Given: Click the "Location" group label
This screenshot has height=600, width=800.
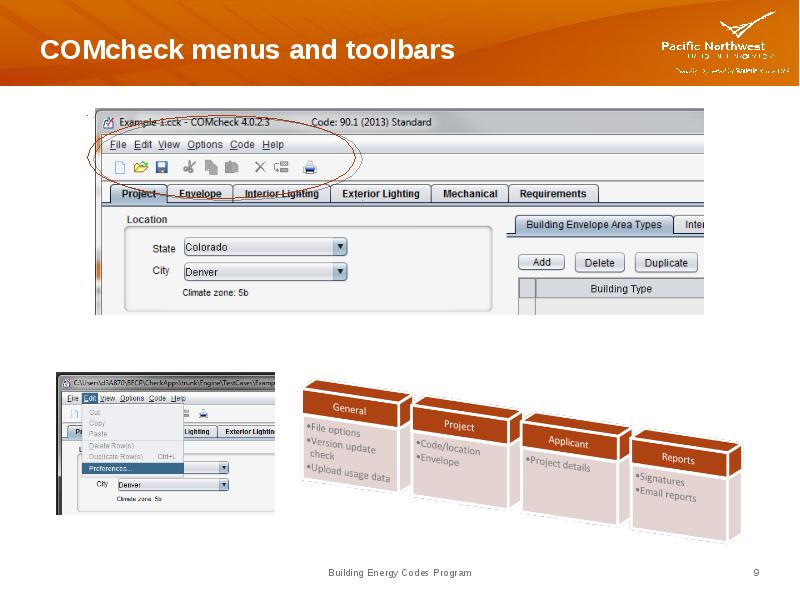Looking at the screenshot, I should (147, 219).
